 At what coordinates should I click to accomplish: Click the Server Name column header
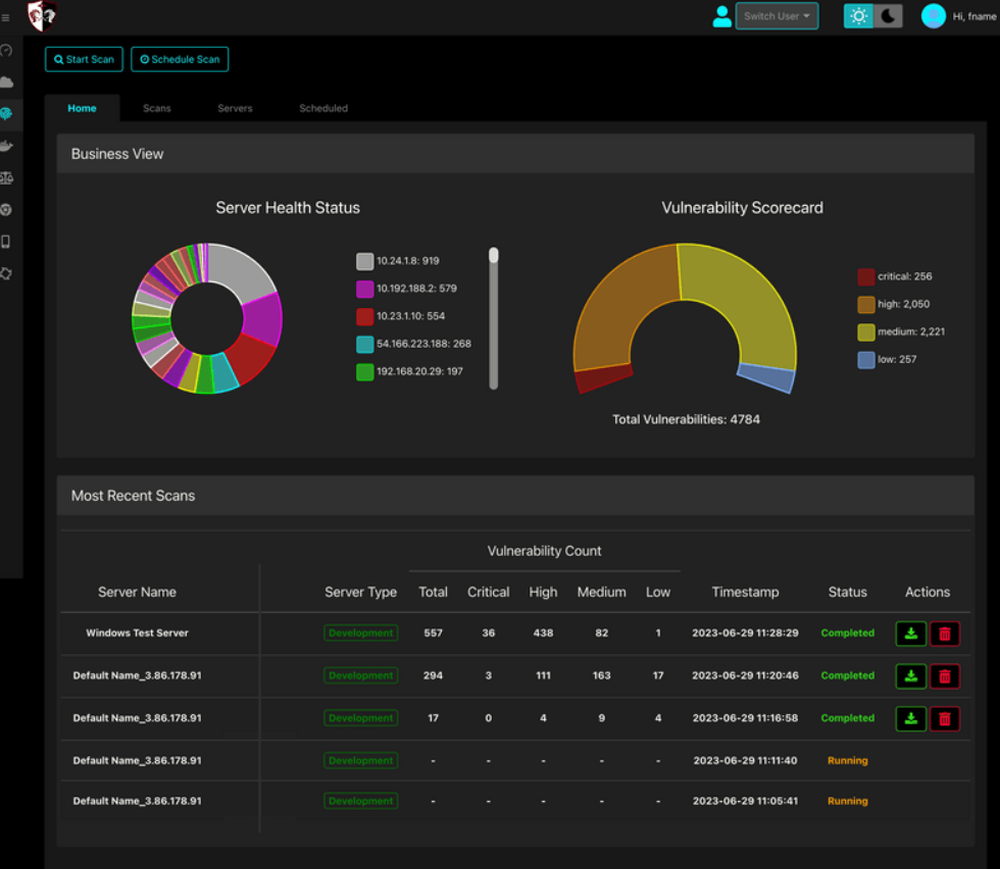pos(137,592)
